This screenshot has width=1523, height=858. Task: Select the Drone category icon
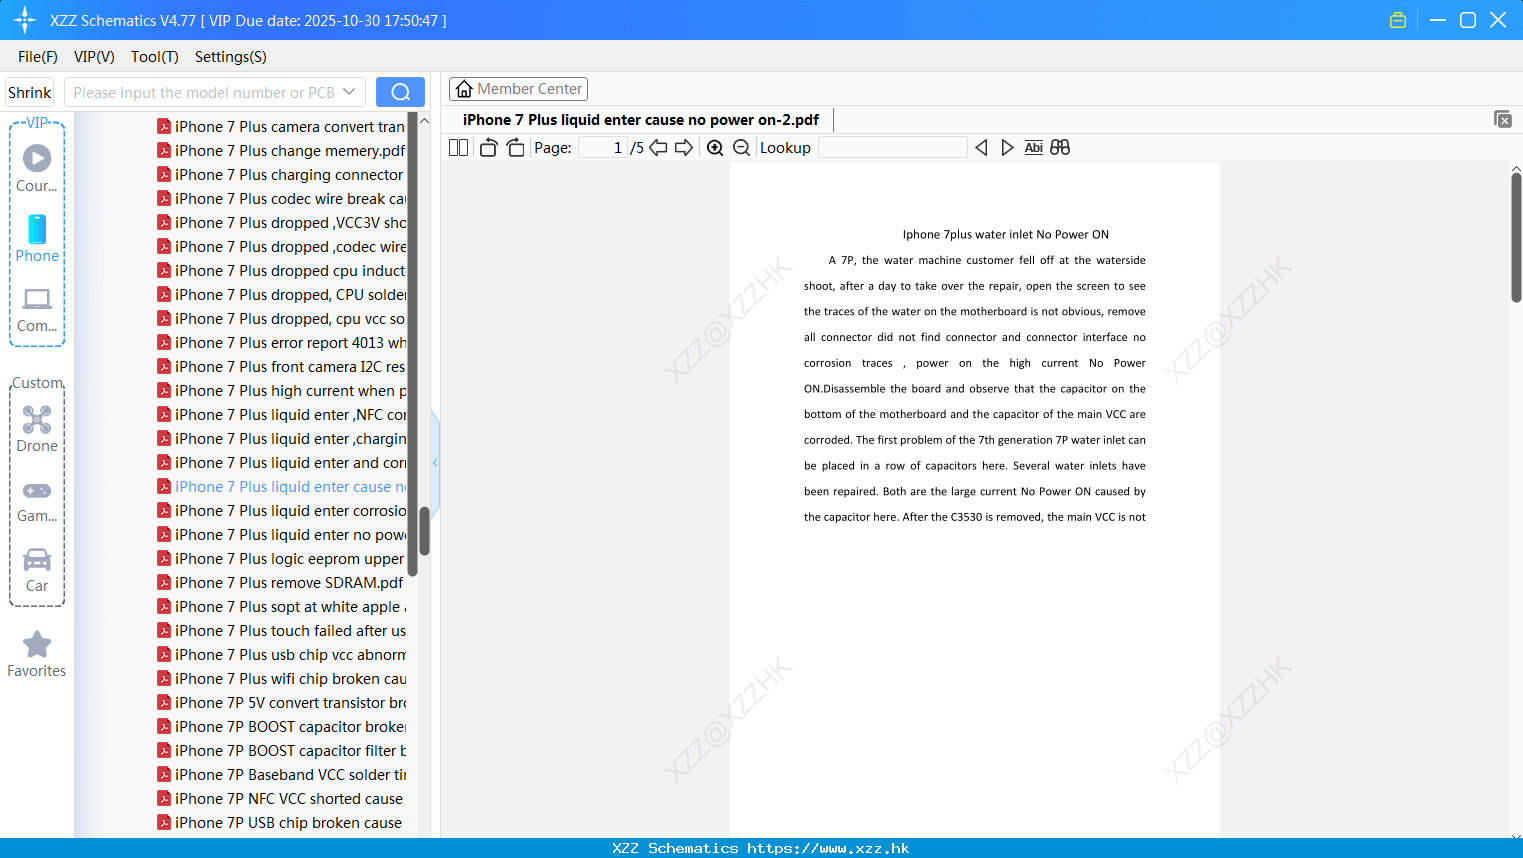37,429
